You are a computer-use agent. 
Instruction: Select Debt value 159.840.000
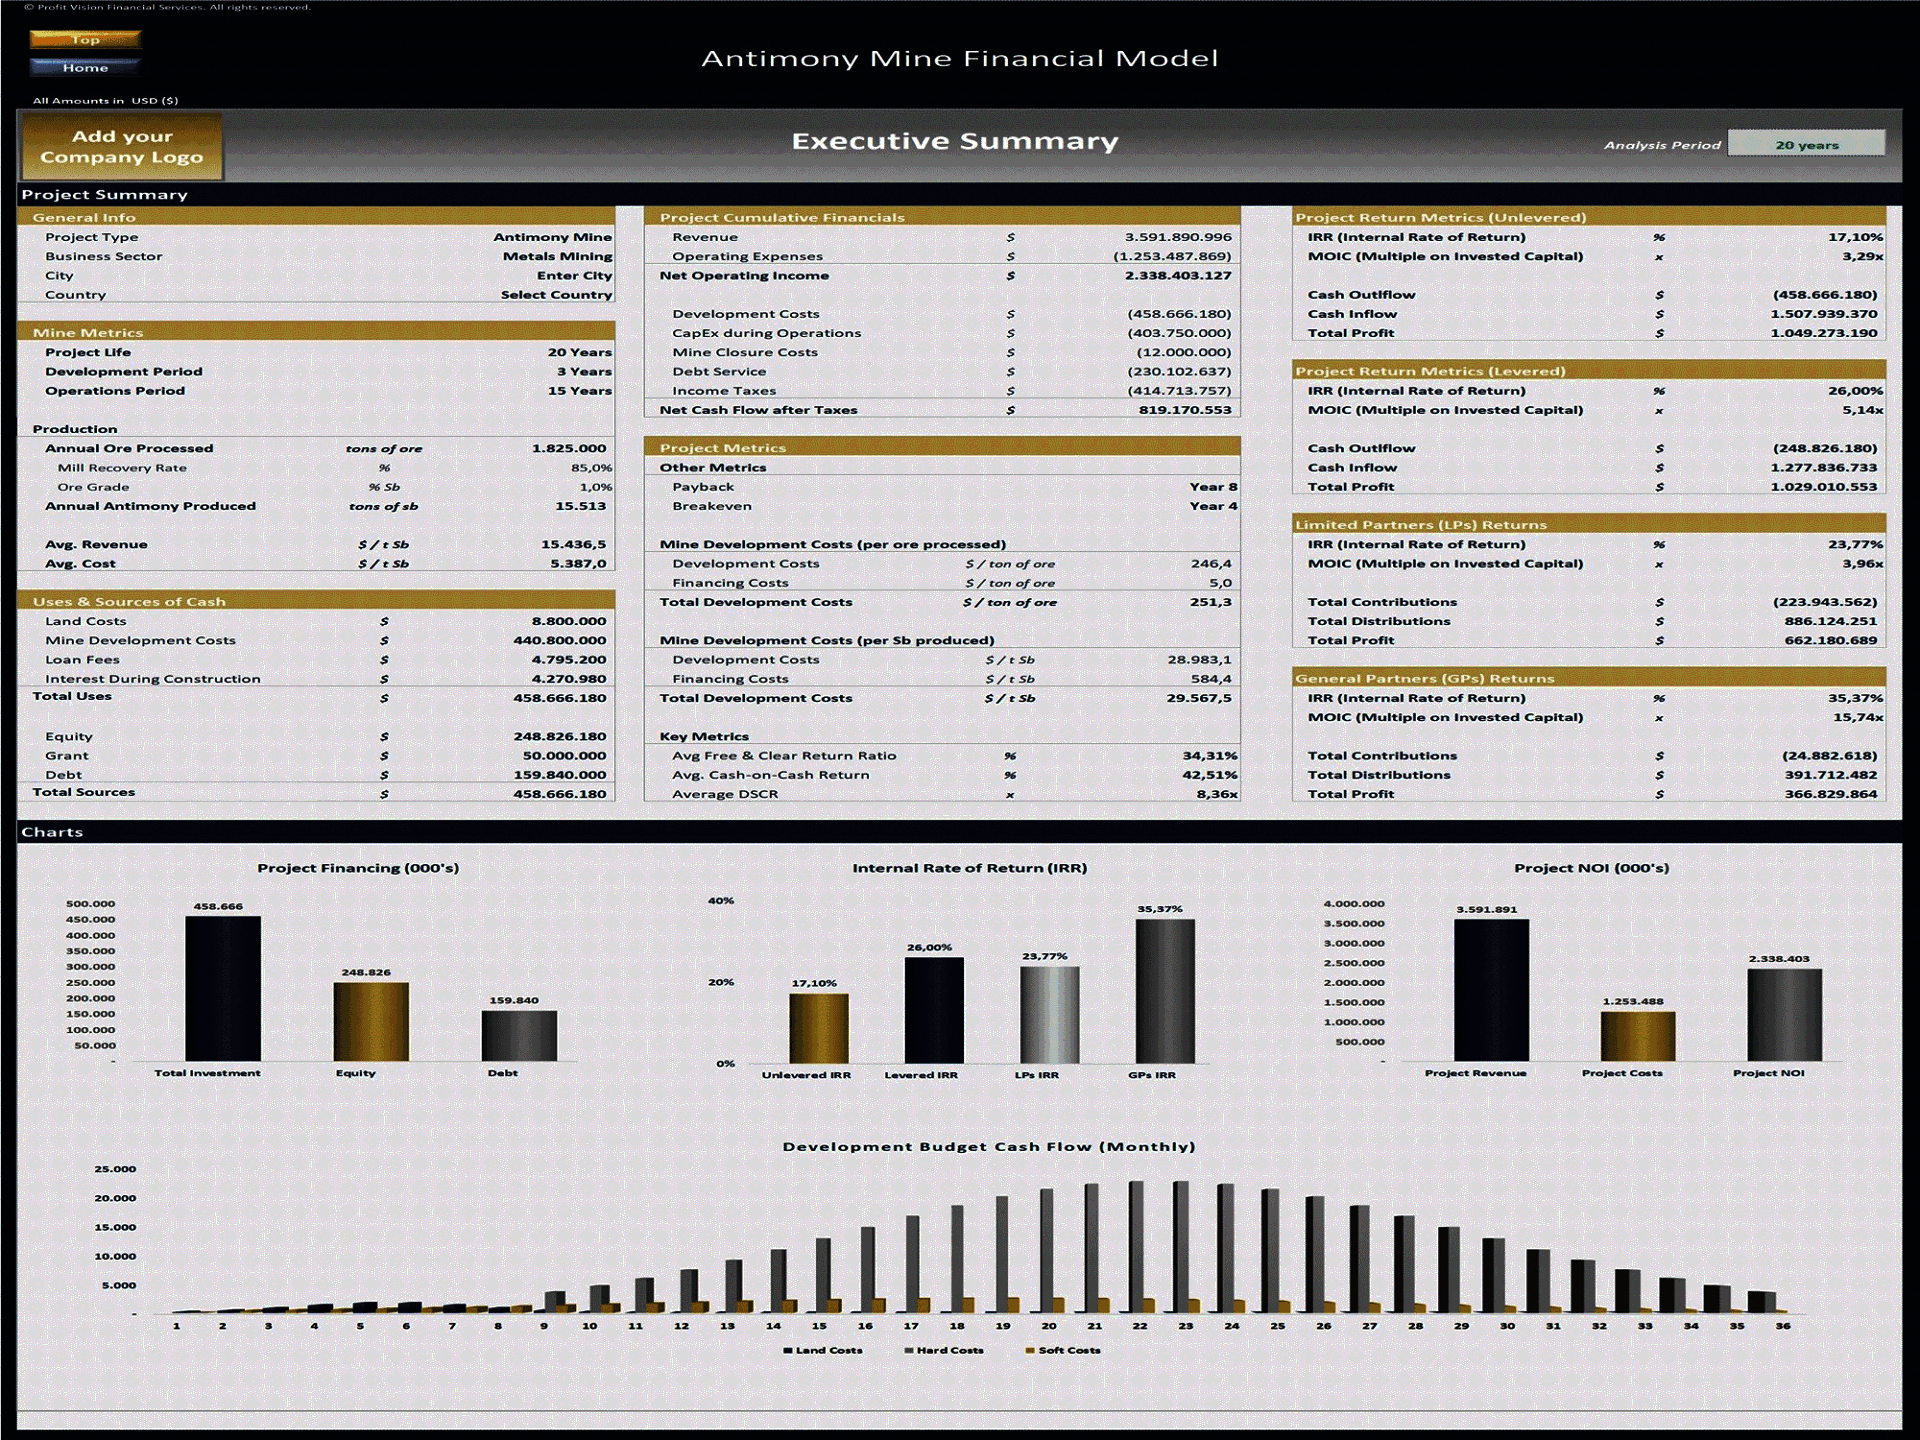coord(559,774)
